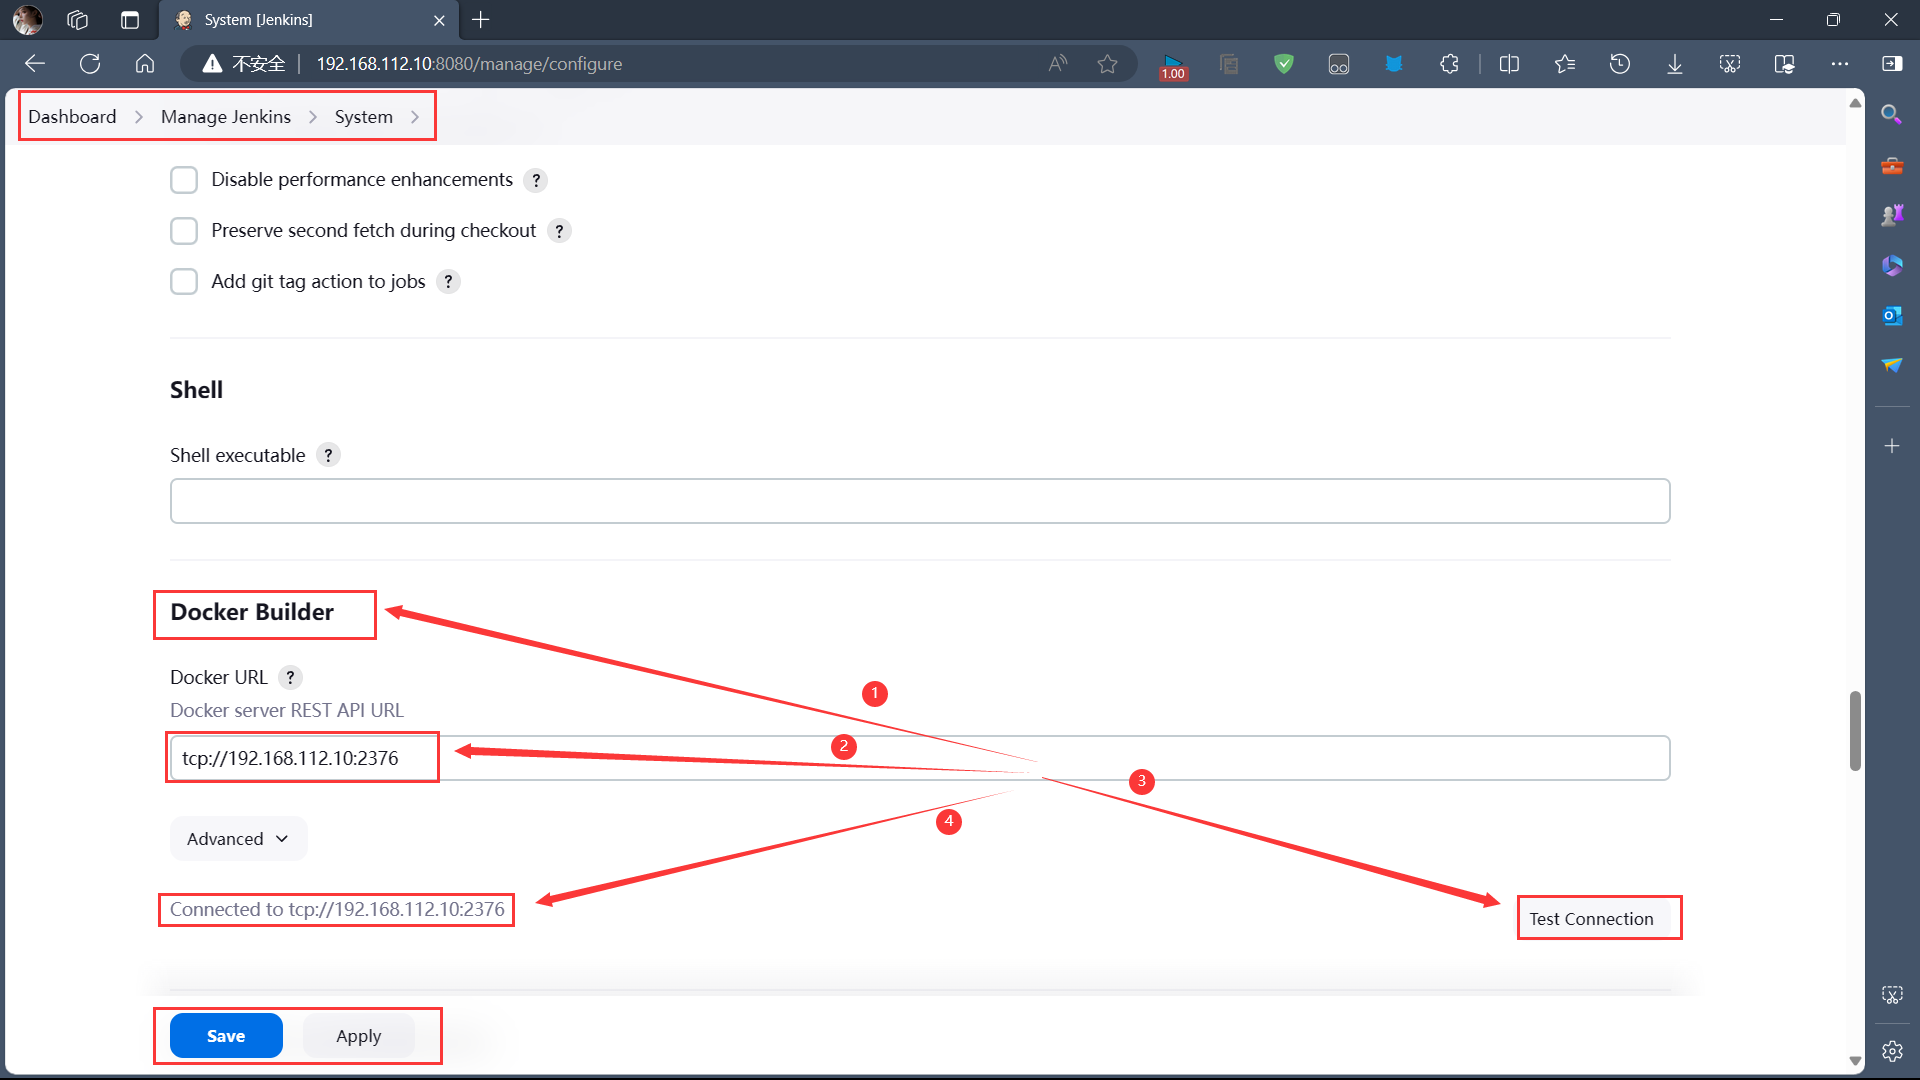This screenshot has height=1080, width=1920.
Task: Open Outlook from the Edge sidebar
Action: (x=1892, y=315)
